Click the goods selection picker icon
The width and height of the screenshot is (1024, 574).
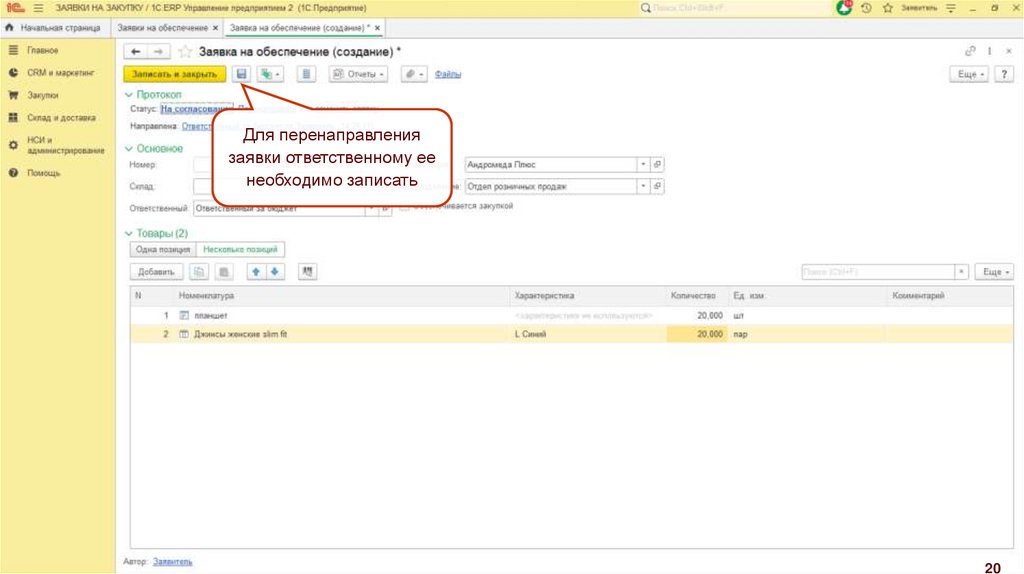307,272
